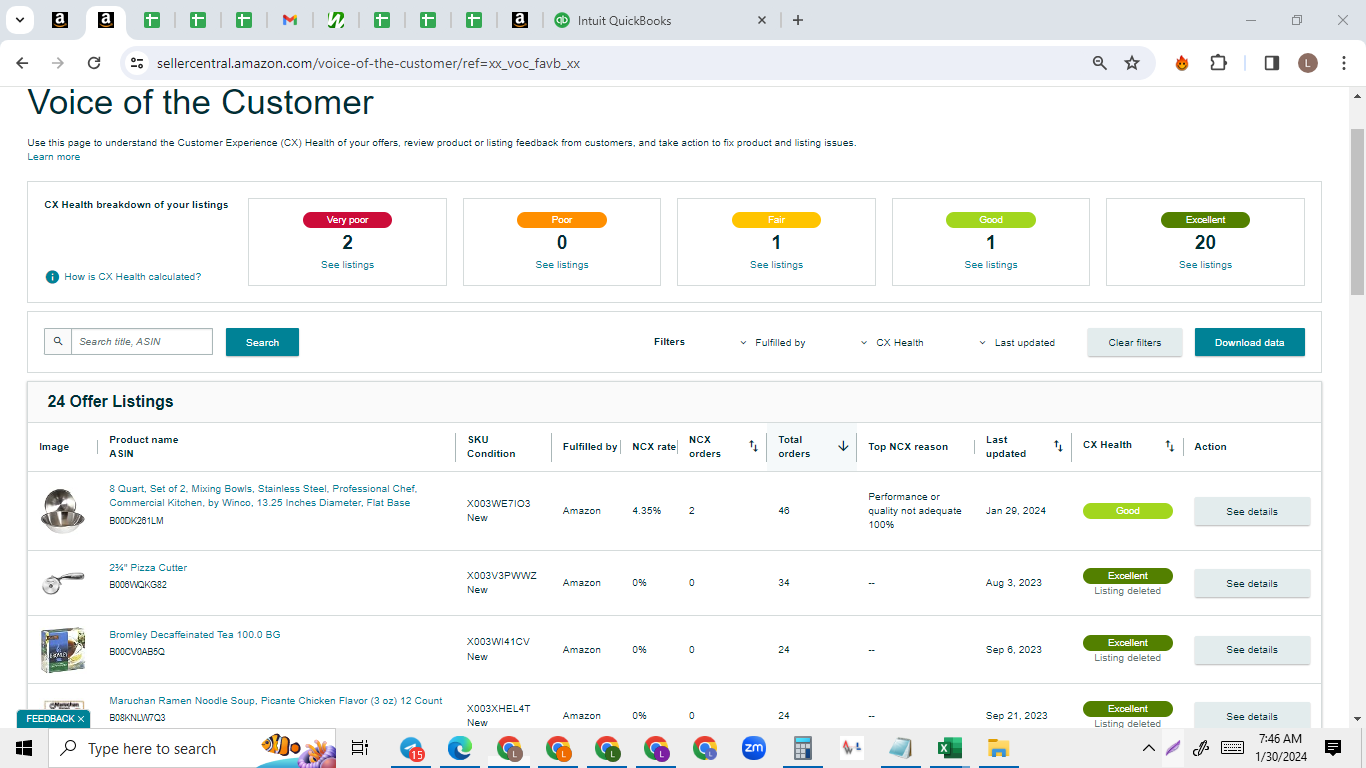The height and width of the screenshot is (768, 1366).
Task: Open the Extensions puzzle menu
Action: tap(1218, 63)
